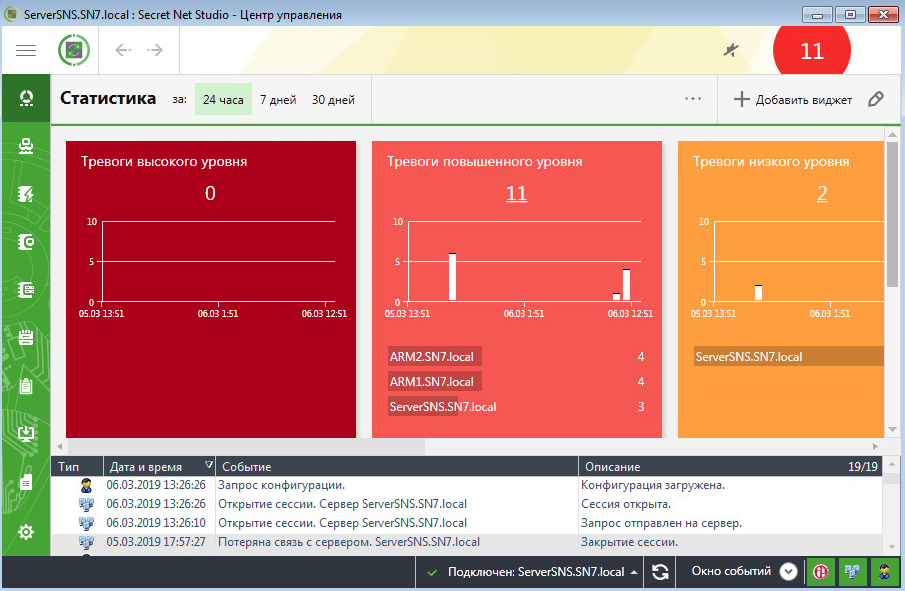This screenshot has width=905, height=591.
Task: Switch statistics to 30 дней
Action: click(x=333, y=99)
